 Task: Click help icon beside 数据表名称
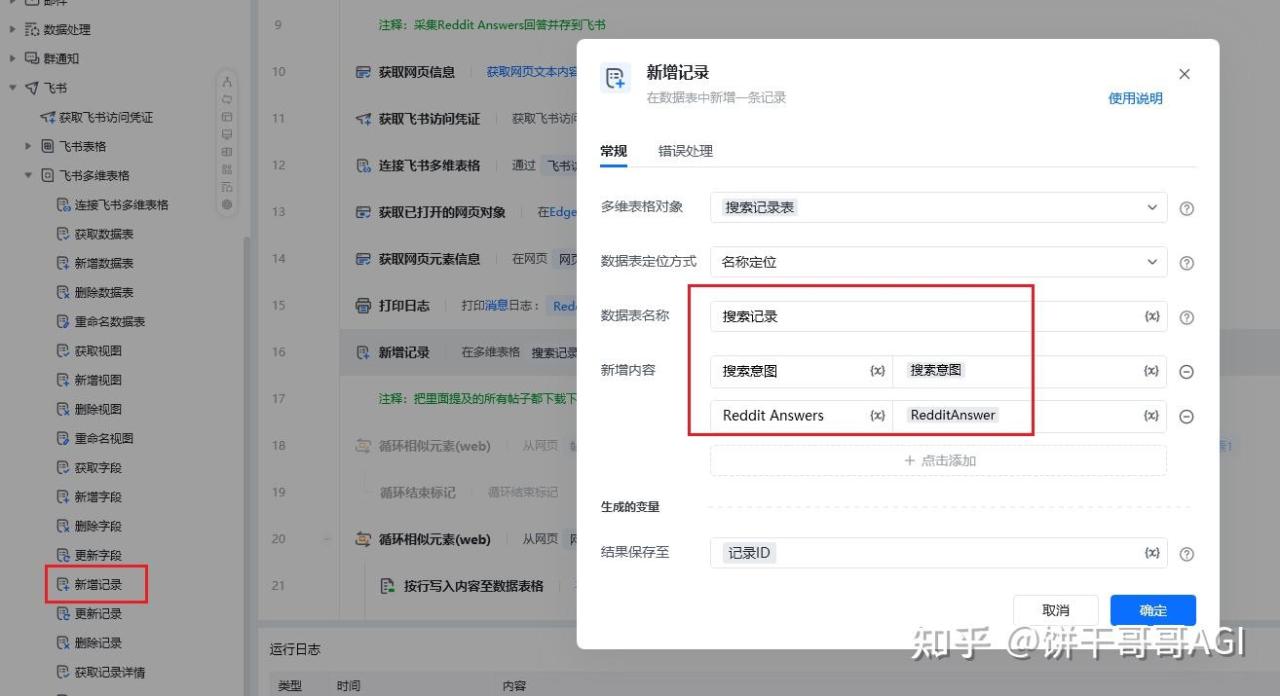(x=1186, y=317)
